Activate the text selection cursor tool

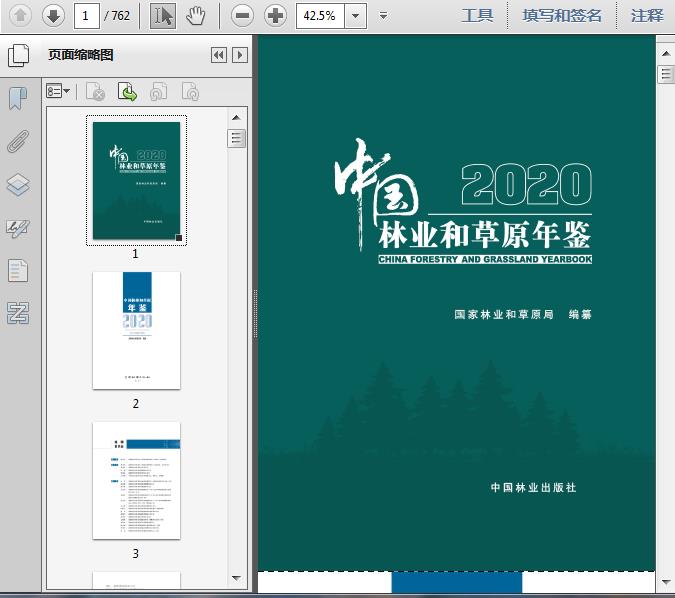163,16
